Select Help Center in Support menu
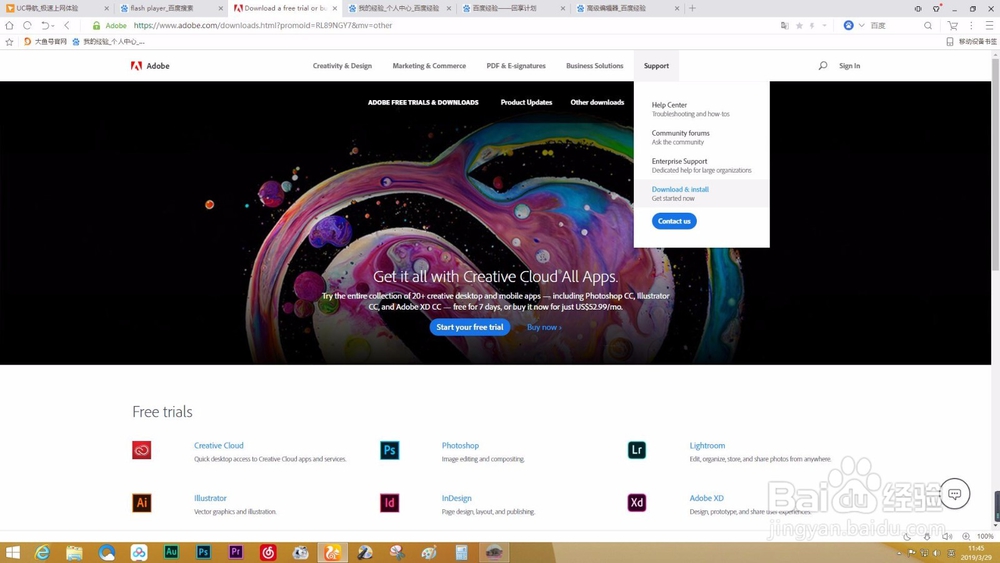 (x=669, y=105)
